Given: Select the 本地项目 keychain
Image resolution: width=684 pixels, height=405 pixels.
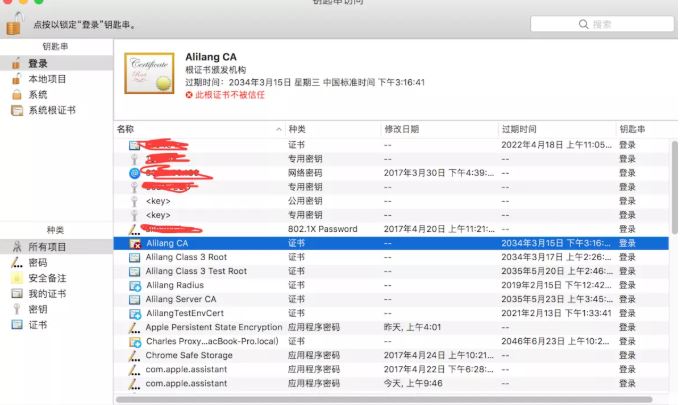Looking at the screenshot, I should pyautogui.click(x=57, y=79).
